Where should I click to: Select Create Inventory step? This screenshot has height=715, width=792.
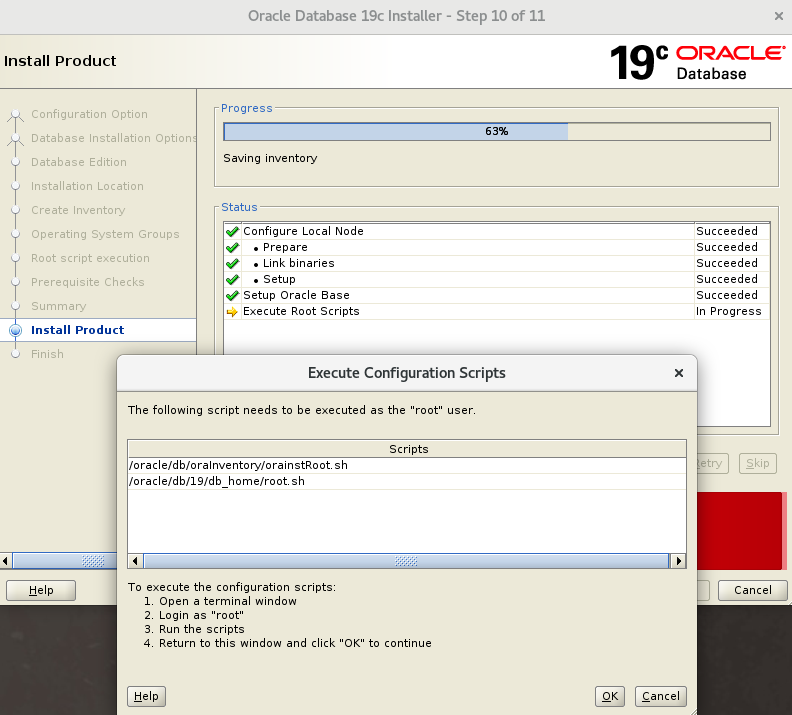coord(78,210)
